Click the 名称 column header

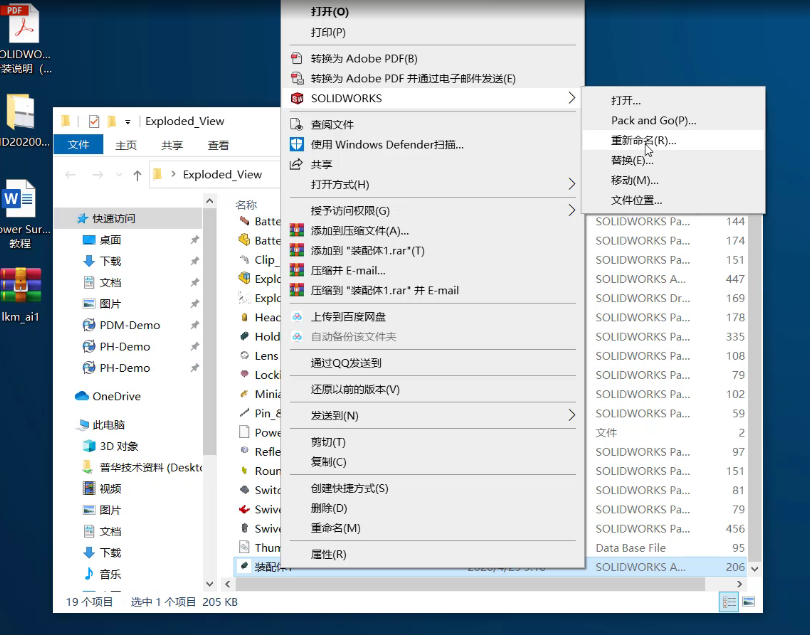tap(246, 205)
